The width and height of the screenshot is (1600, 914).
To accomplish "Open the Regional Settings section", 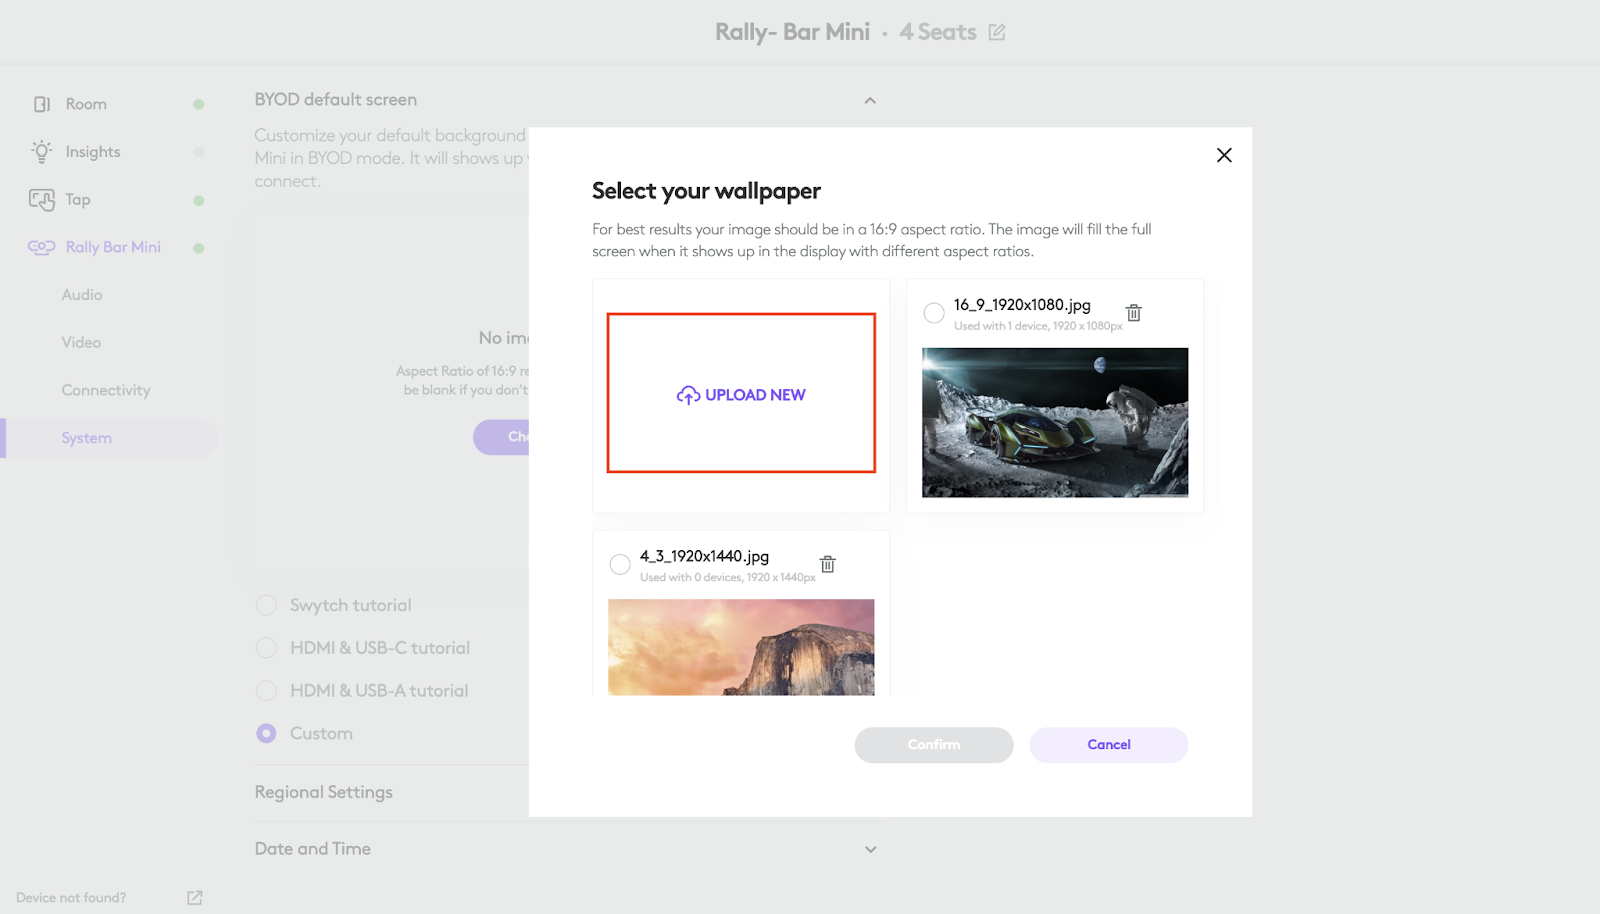I will tap(323, 791).
